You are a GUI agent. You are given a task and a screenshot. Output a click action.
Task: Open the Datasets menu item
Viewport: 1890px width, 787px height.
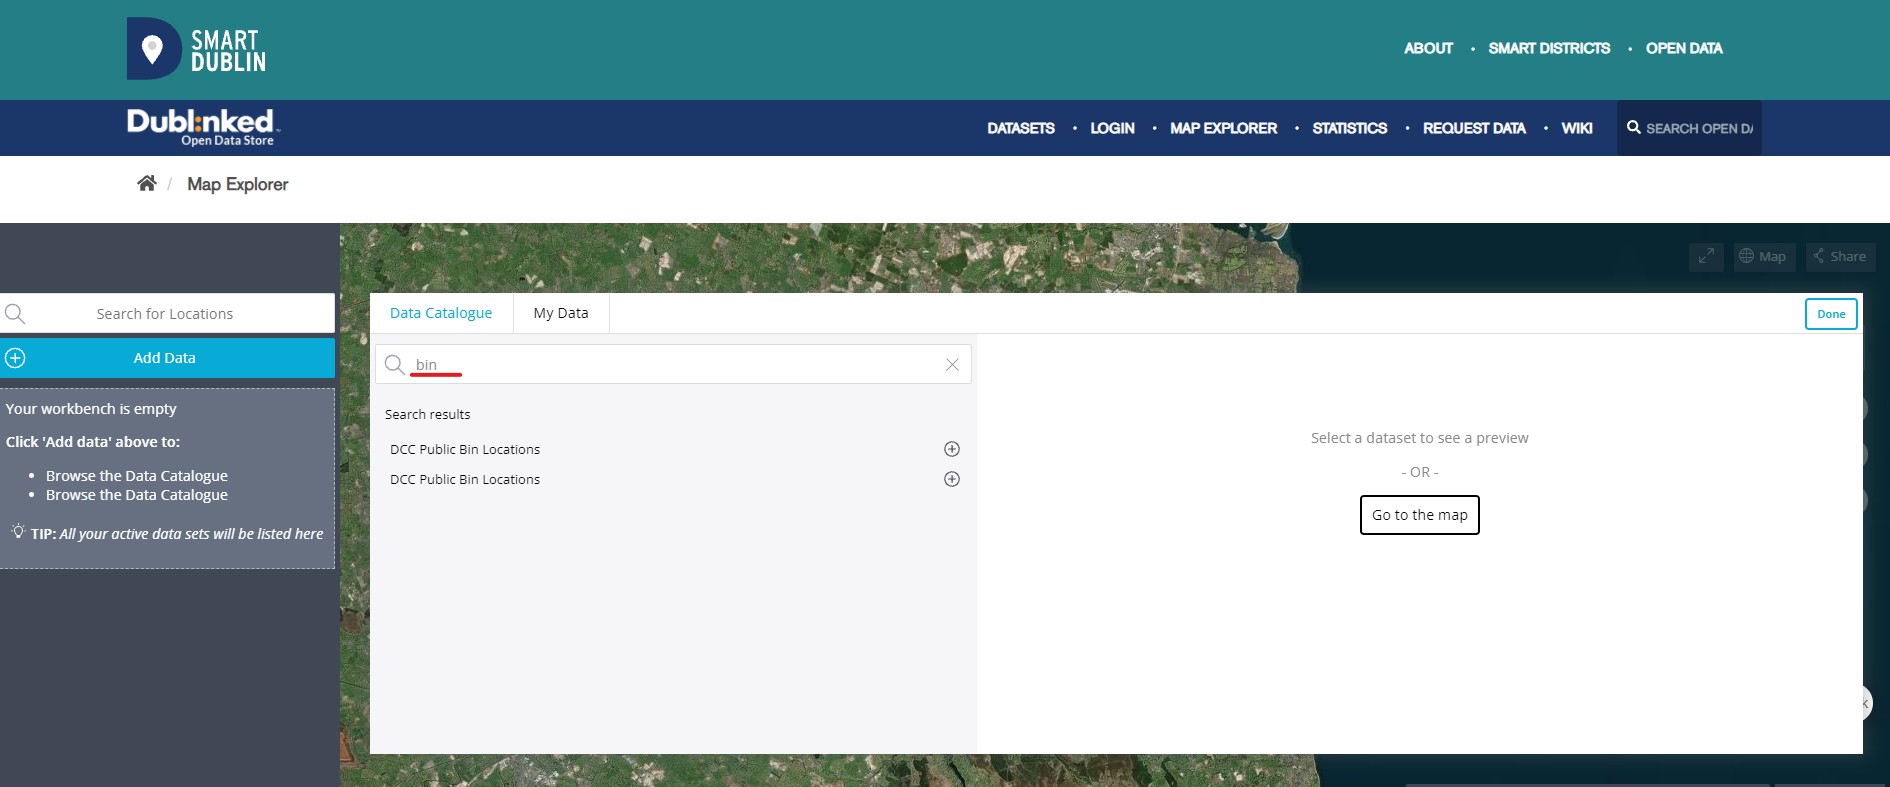[1020, 128]
